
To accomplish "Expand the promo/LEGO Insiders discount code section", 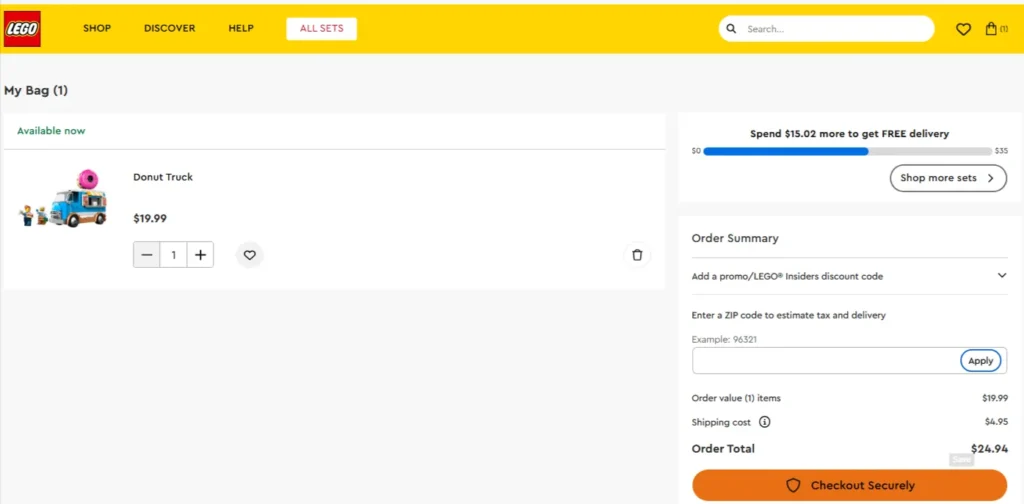I will click(x=850, y=276).
